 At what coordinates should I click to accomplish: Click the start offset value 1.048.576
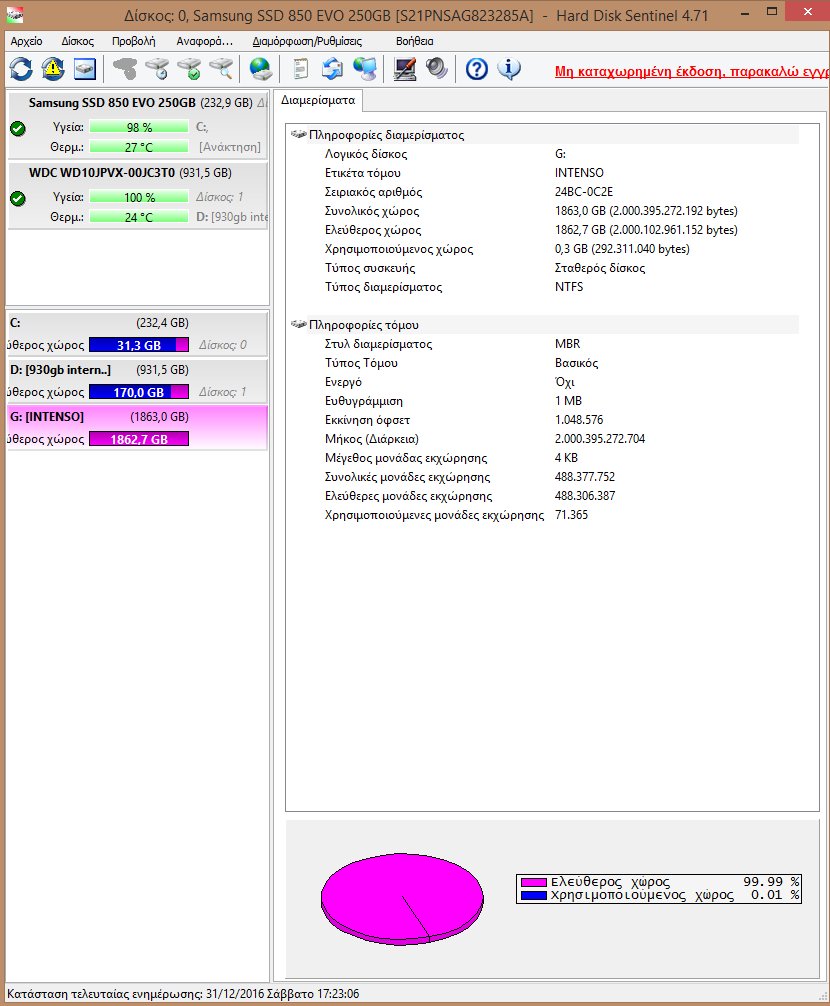tap(579, 420)
